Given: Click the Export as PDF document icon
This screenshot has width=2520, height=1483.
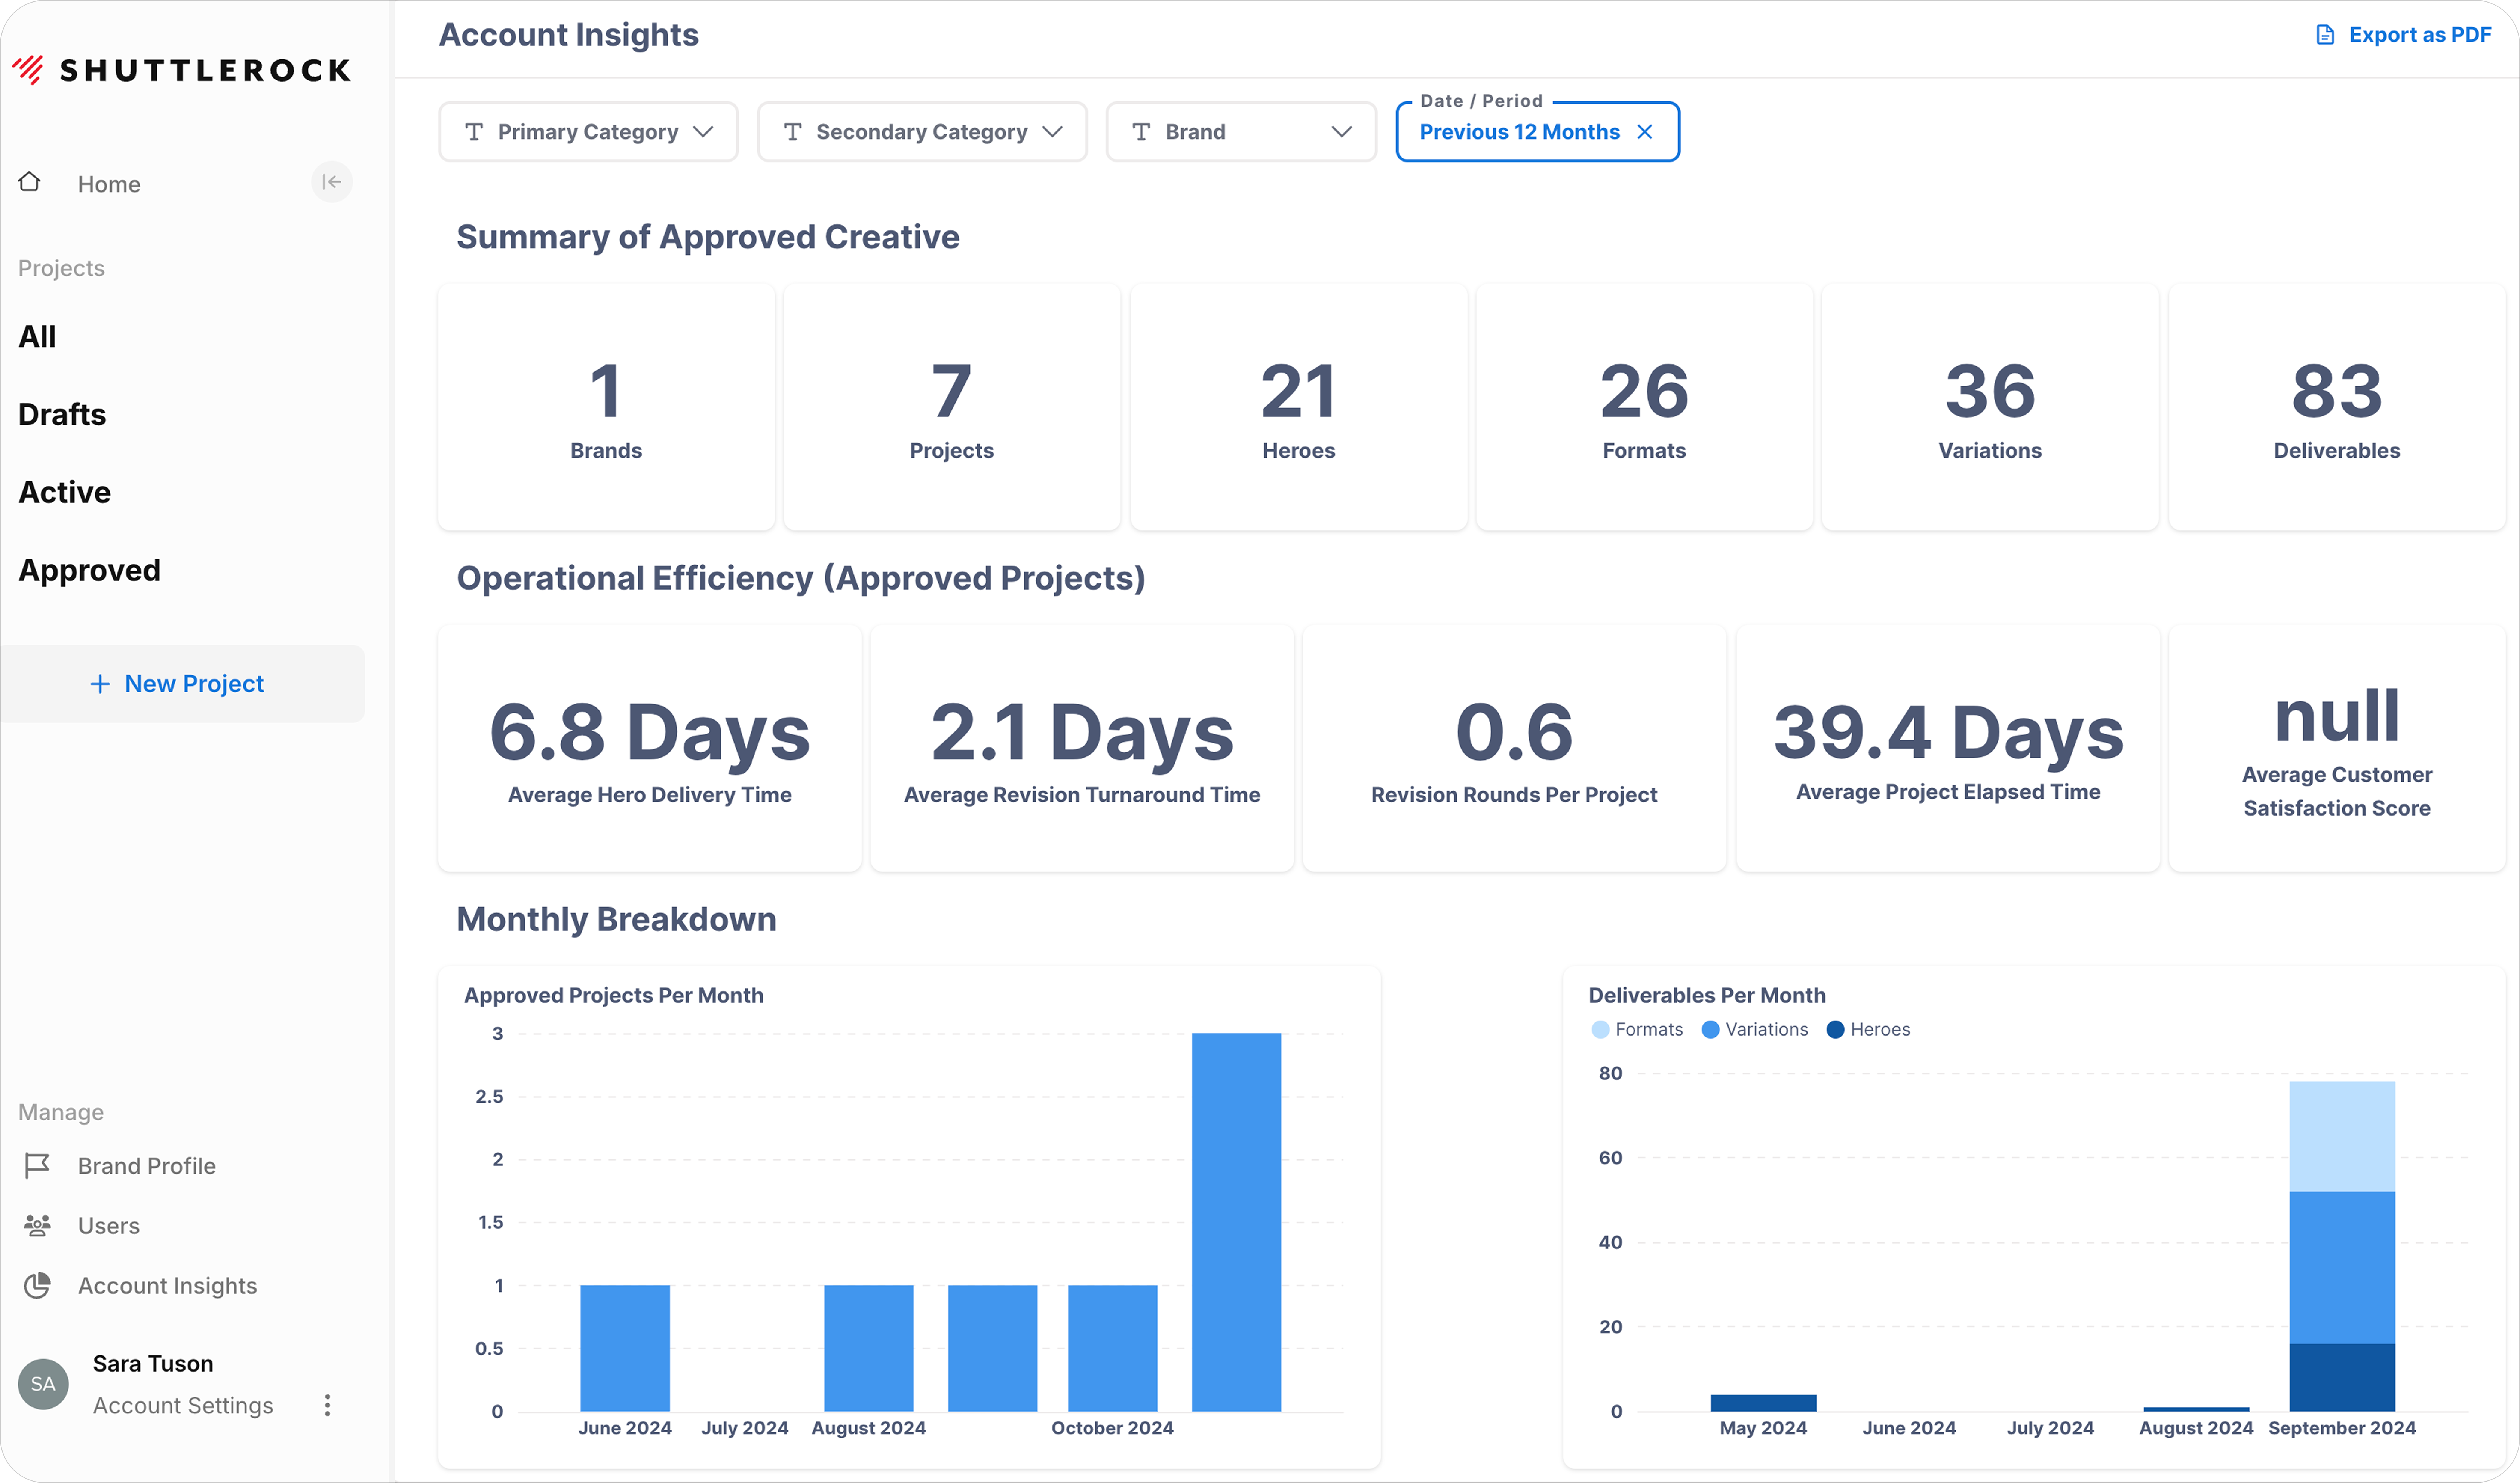Looking at the screenshot, I should click(x=2325, y=35).
